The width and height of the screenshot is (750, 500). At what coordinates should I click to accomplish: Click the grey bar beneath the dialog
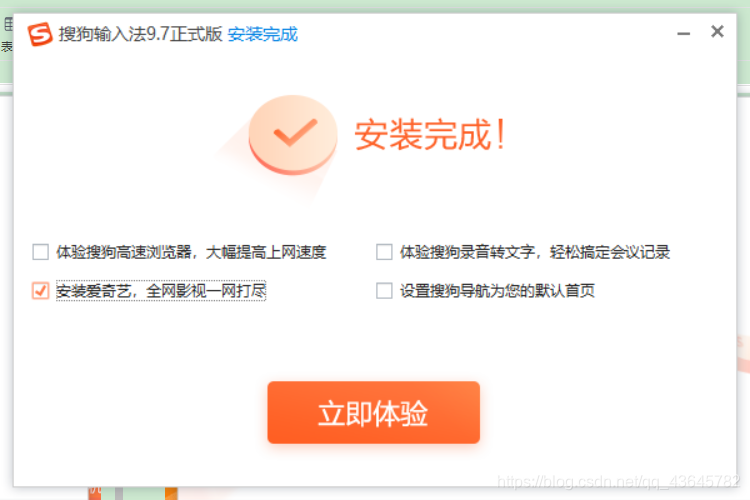tap(119, 493)
